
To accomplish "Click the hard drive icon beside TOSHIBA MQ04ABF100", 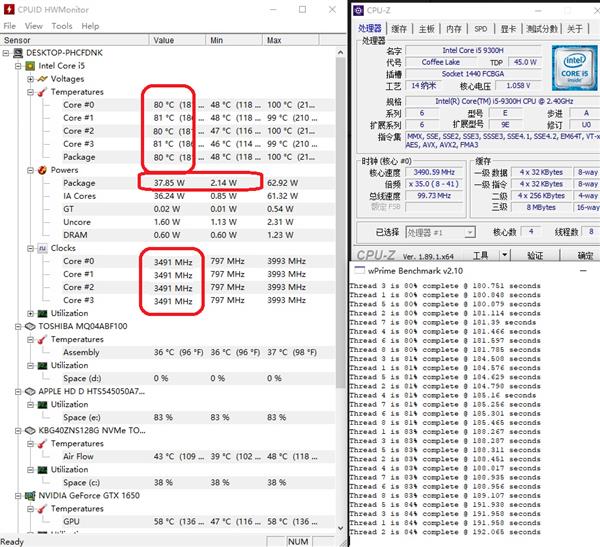I will (30, 327).
